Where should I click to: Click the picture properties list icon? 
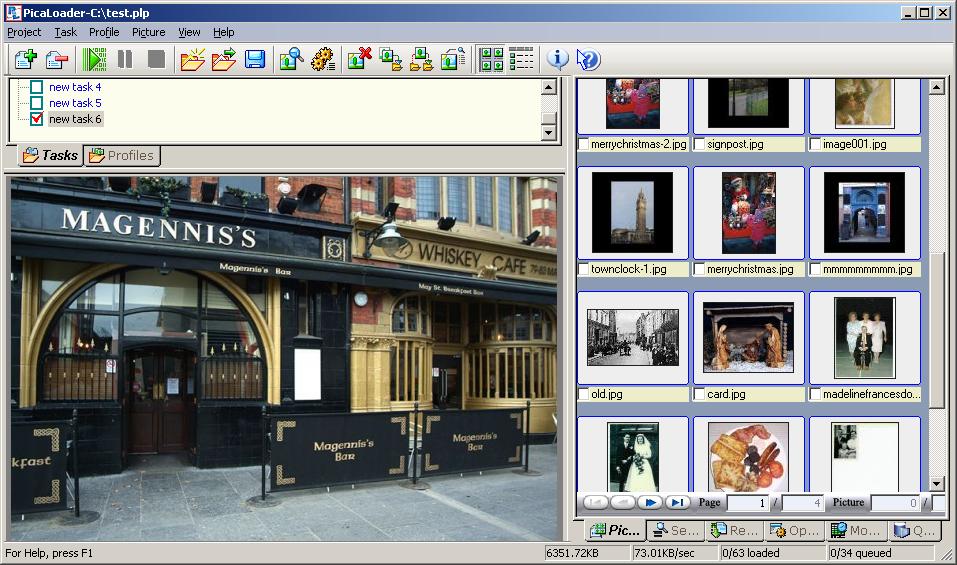click(453, 59)
